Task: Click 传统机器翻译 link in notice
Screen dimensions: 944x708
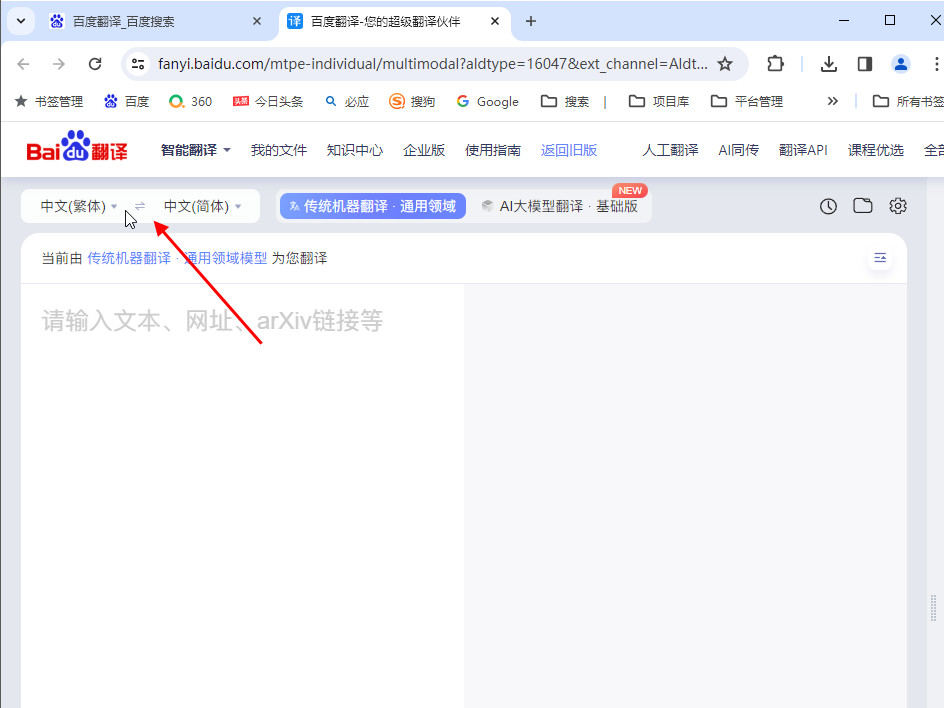Action: click(129, 258)
